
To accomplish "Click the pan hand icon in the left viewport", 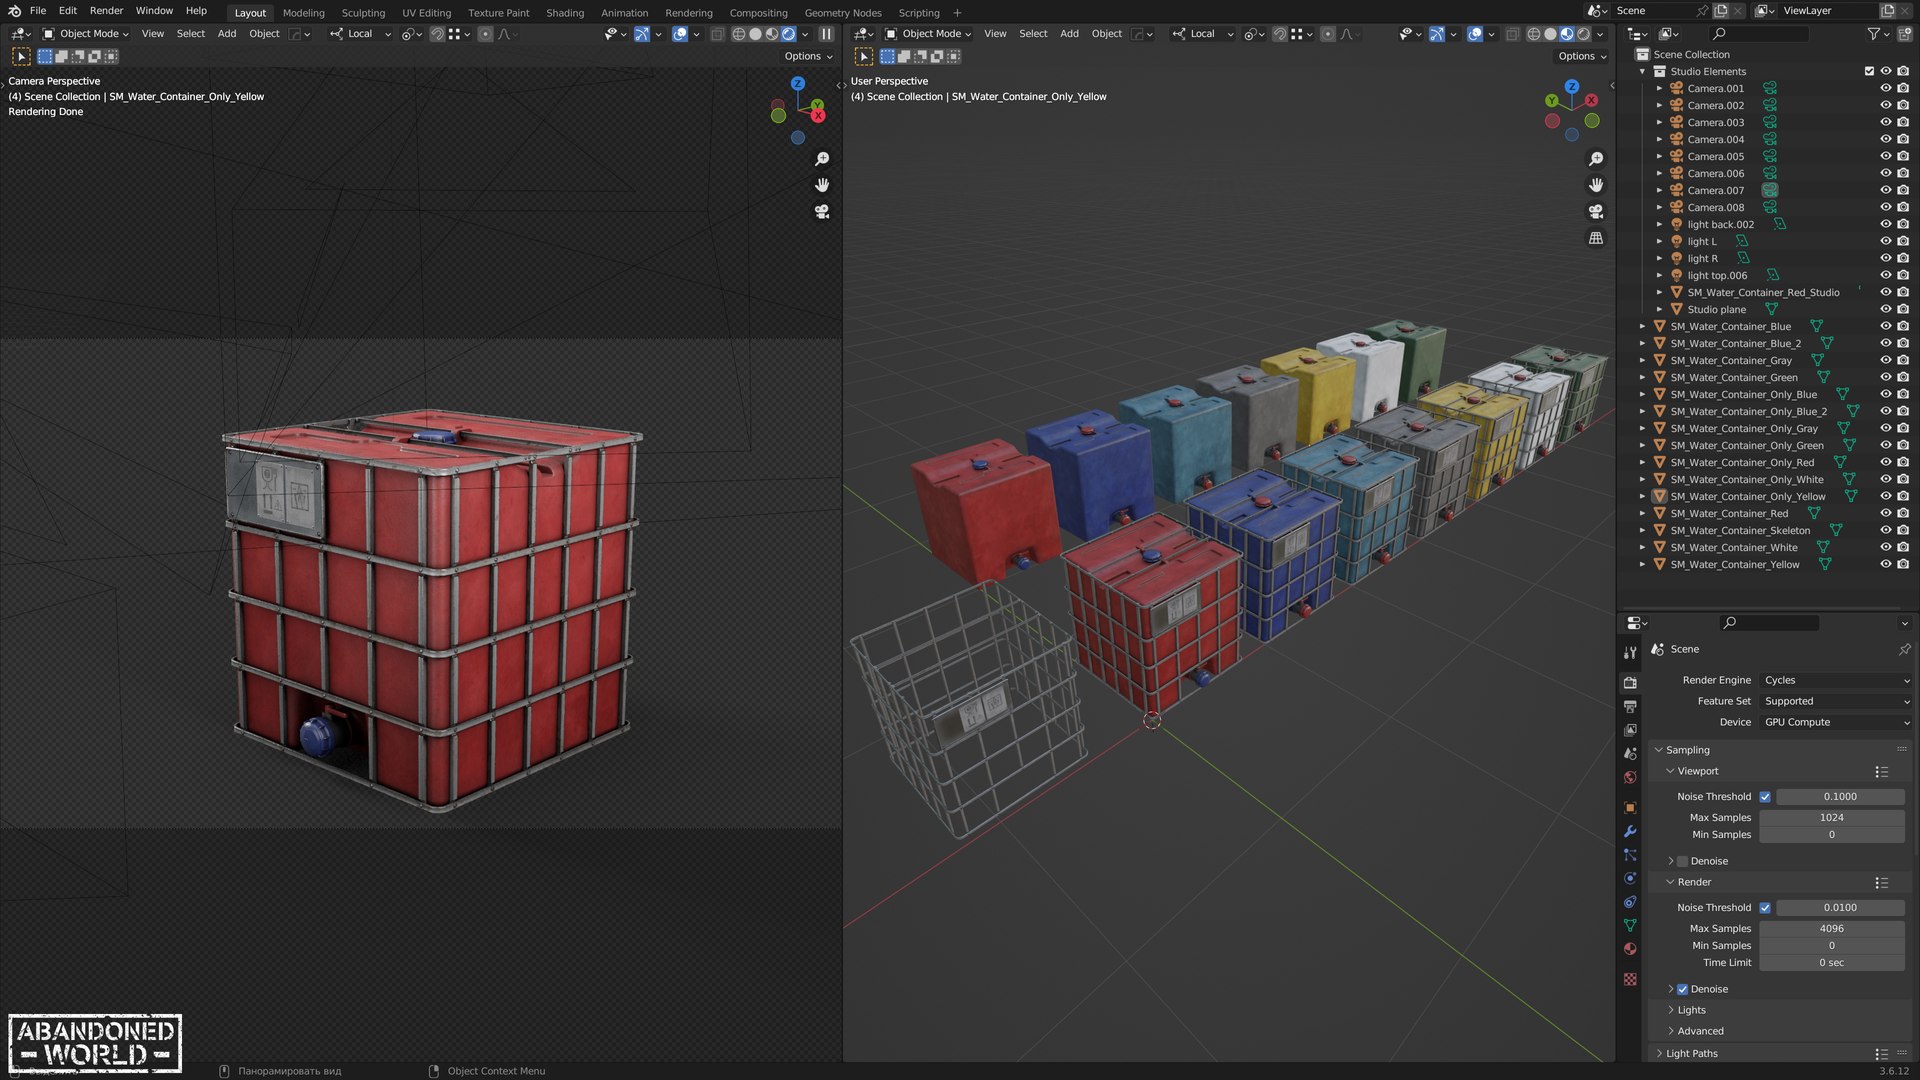I will (x=822, y=185).
